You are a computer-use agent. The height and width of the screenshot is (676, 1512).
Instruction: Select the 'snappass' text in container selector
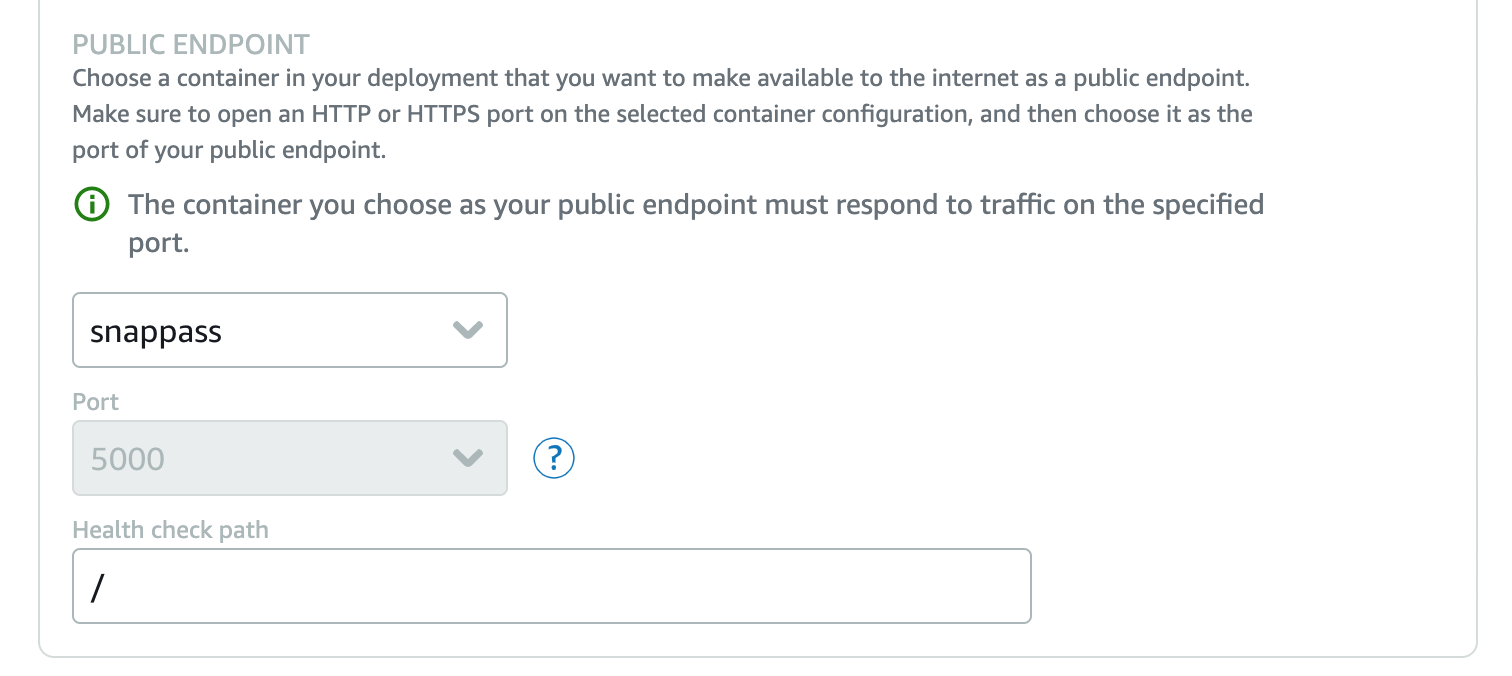pyautogui.click(x=156, y=332)
